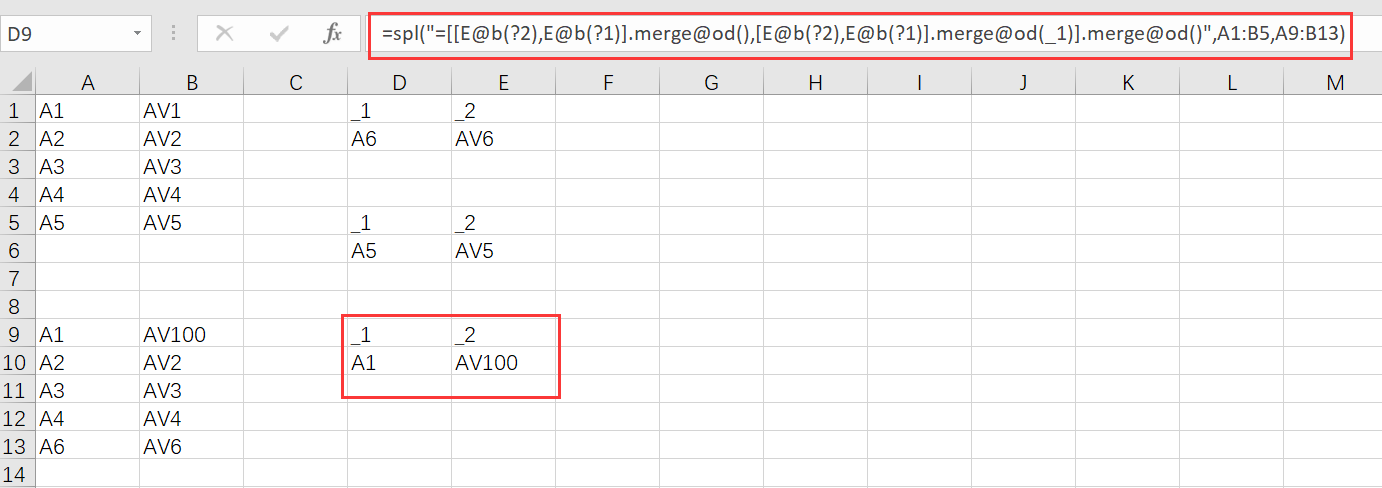
Task: Select cell D2 containing A6
Action: tap(399, 139)
